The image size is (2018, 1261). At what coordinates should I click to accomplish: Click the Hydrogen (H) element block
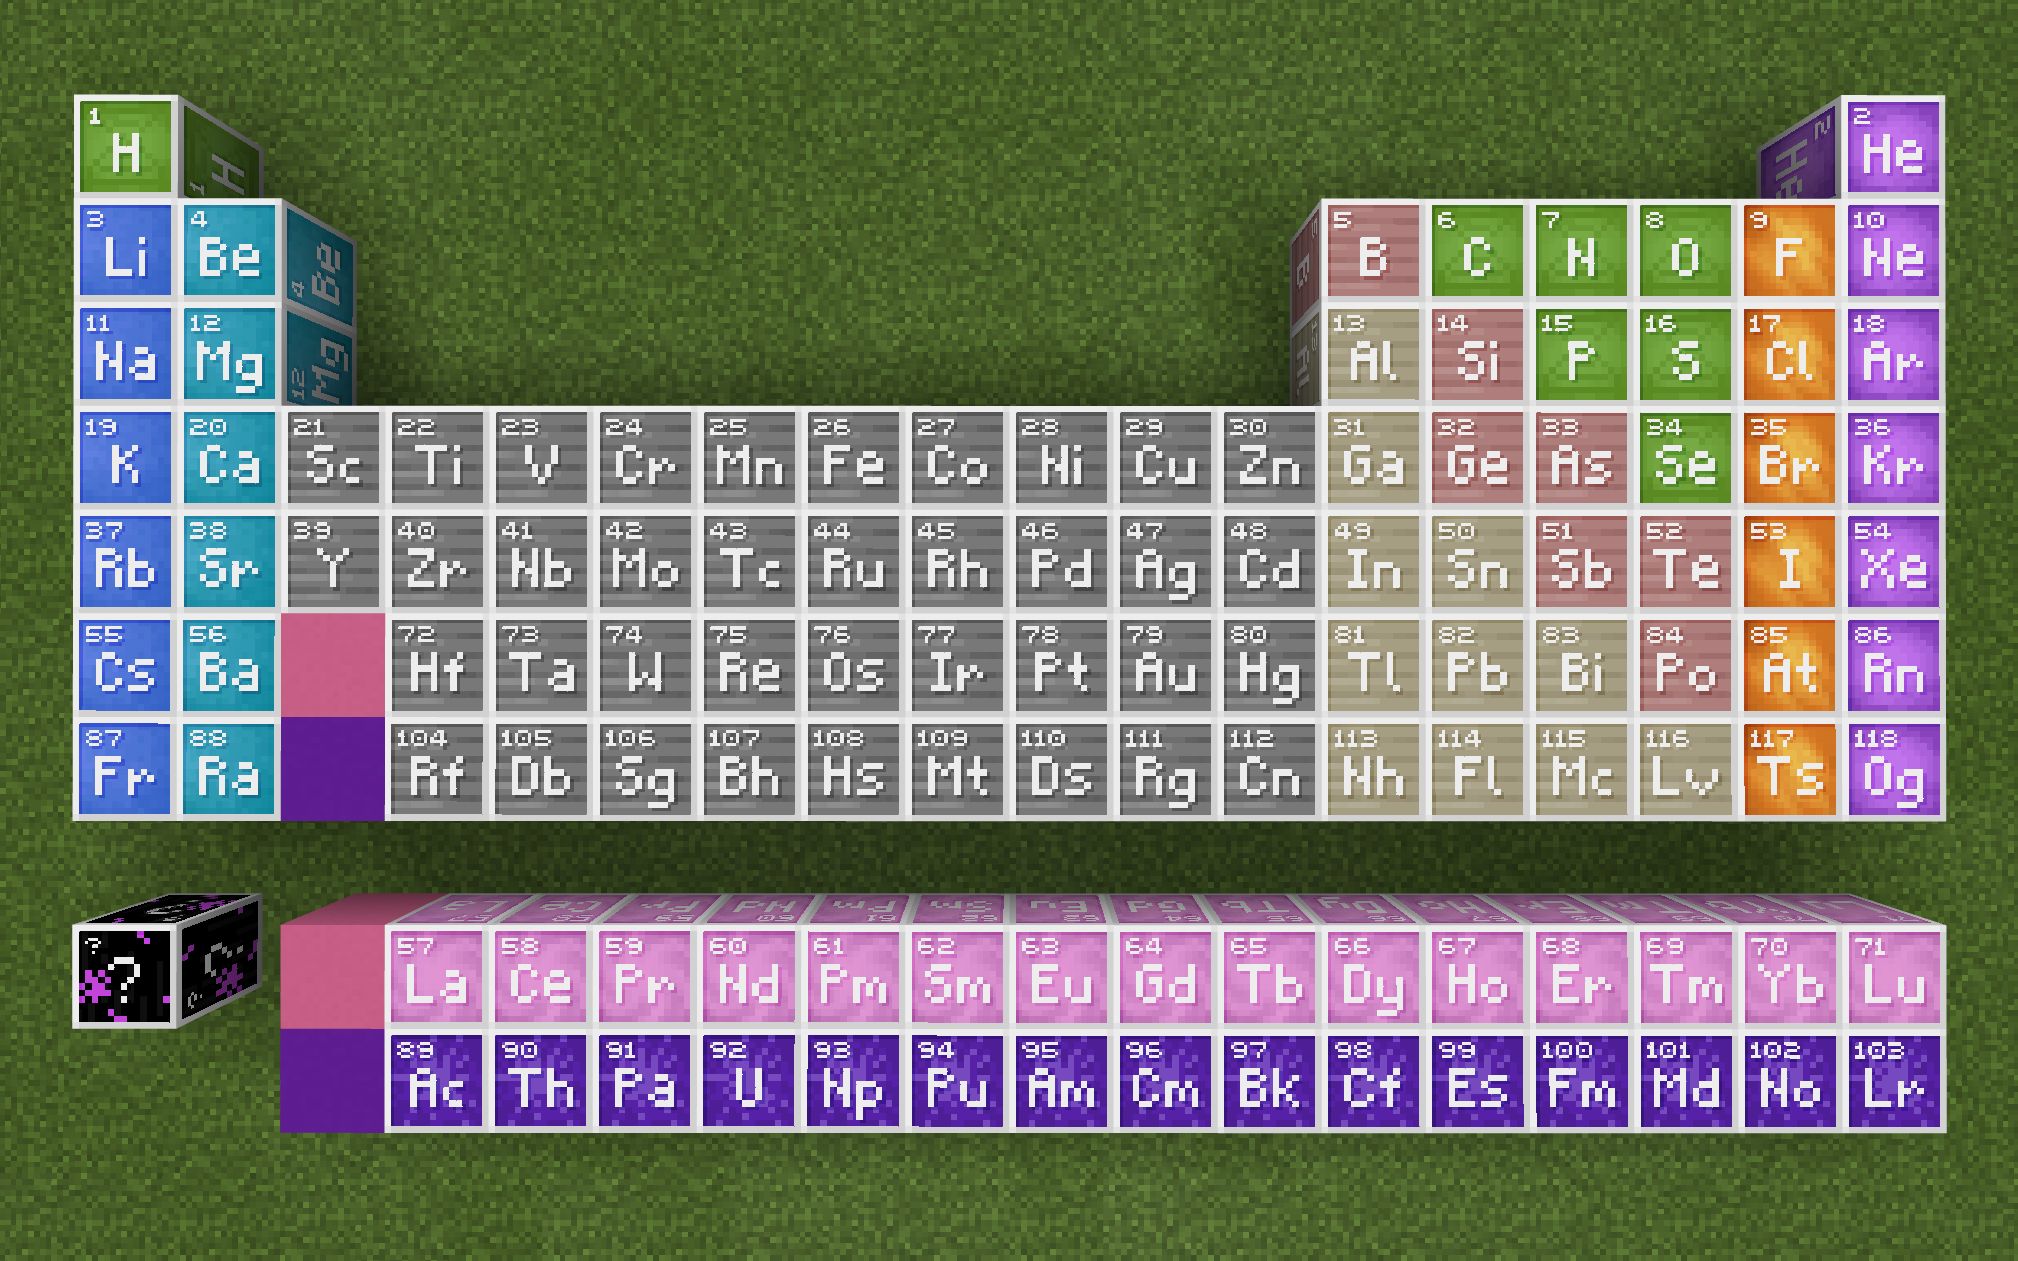click(x=125, y=146)
